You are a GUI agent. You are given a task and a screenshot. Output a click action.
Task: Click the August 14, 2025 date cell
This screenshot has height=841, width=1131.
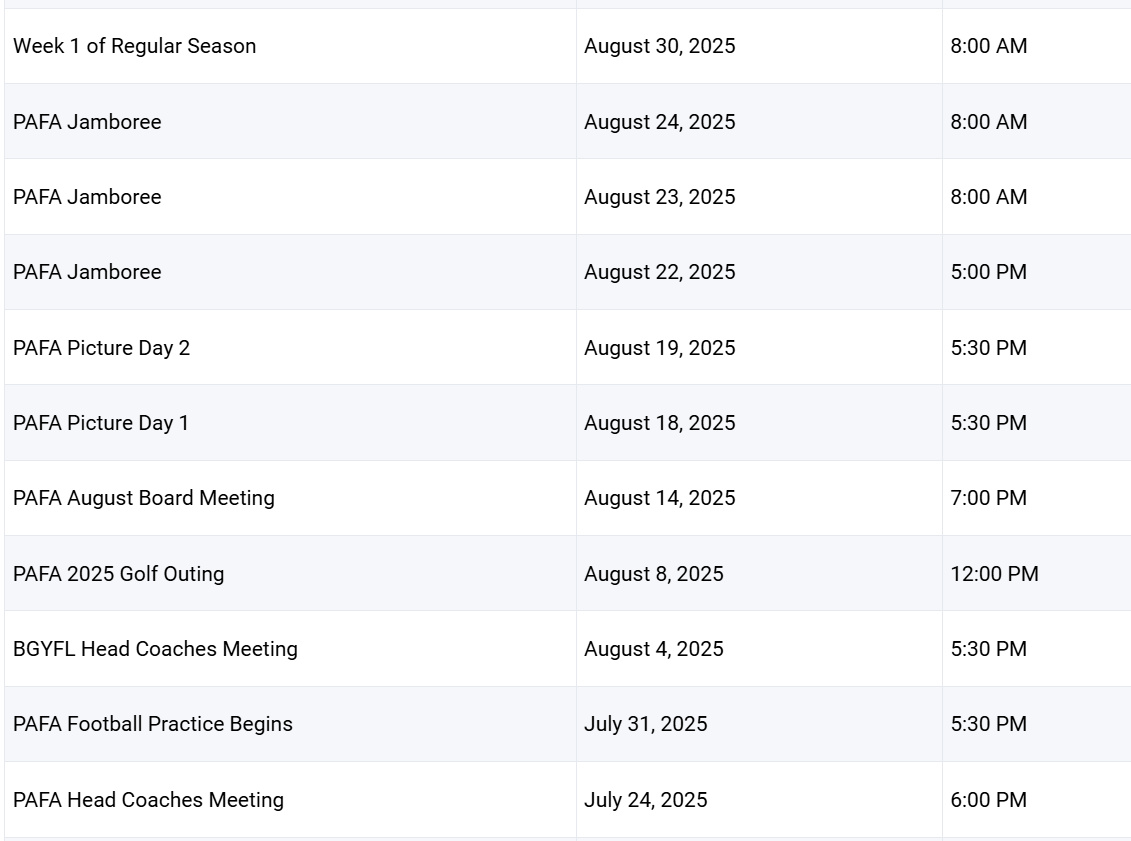click(659, 498)
